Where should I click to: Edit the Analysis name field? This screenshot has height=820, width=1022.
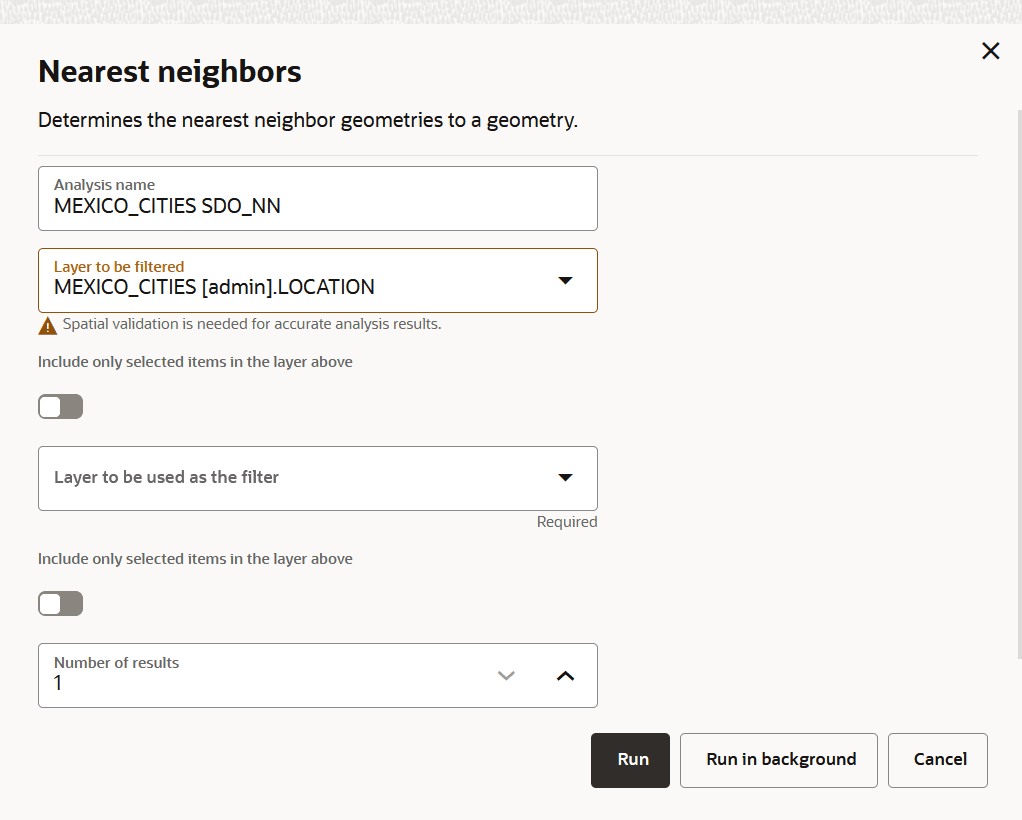pyautogui.click(x=317, y=198)
